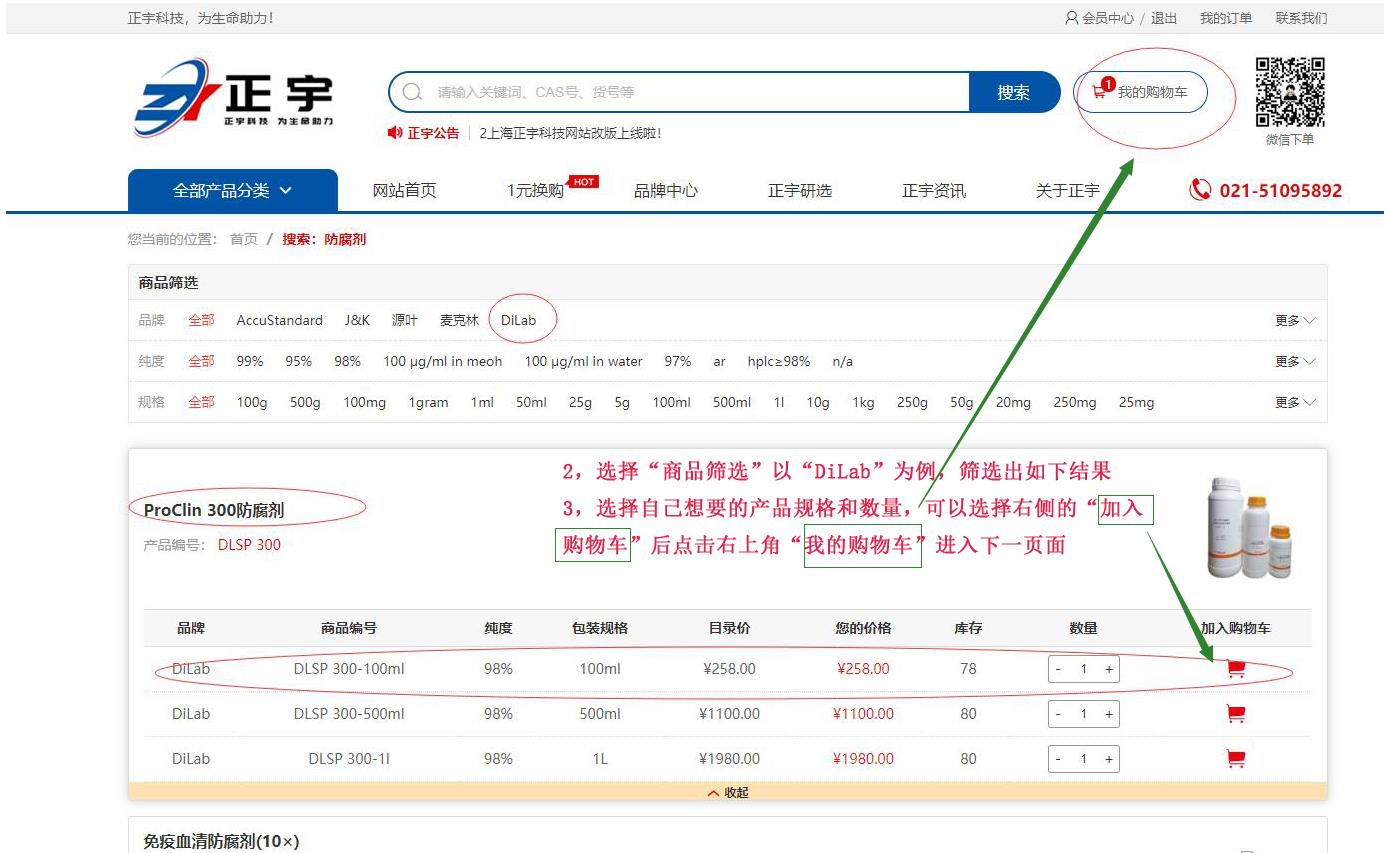
Task: Increase quantity for DLSP 300-1l
Action: [1109, 759]
